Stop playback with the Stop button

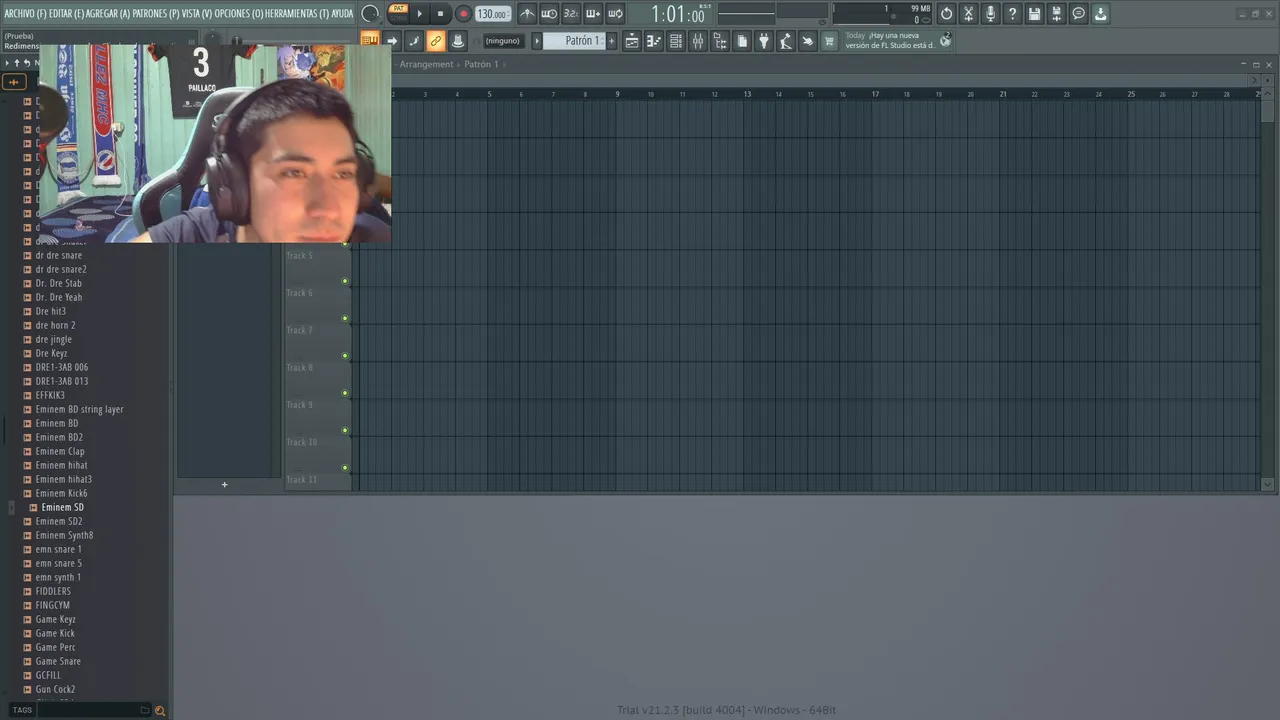[x=440, y=14]
